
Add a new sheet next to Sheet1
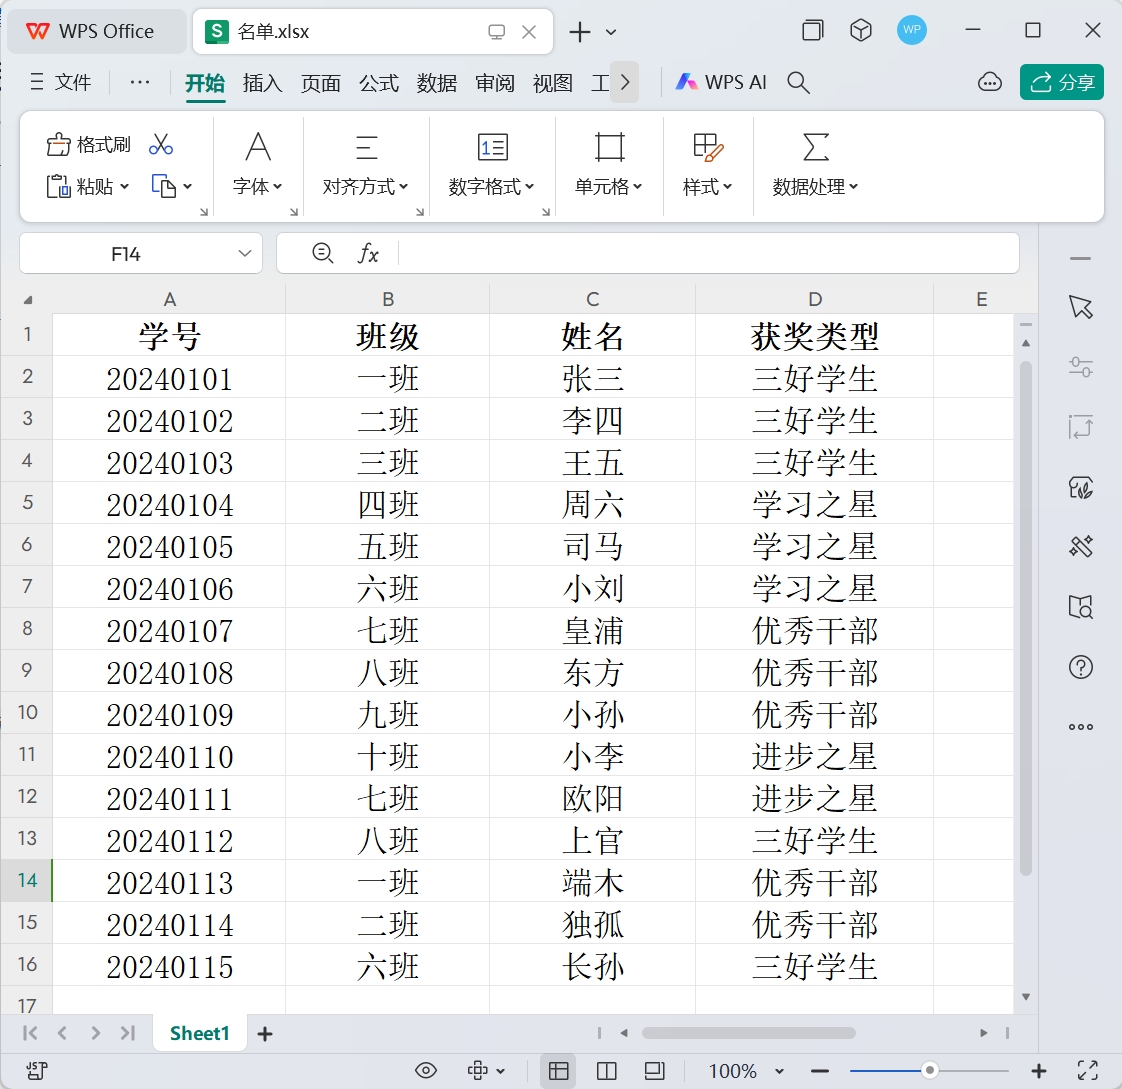tap(265, 1034)
